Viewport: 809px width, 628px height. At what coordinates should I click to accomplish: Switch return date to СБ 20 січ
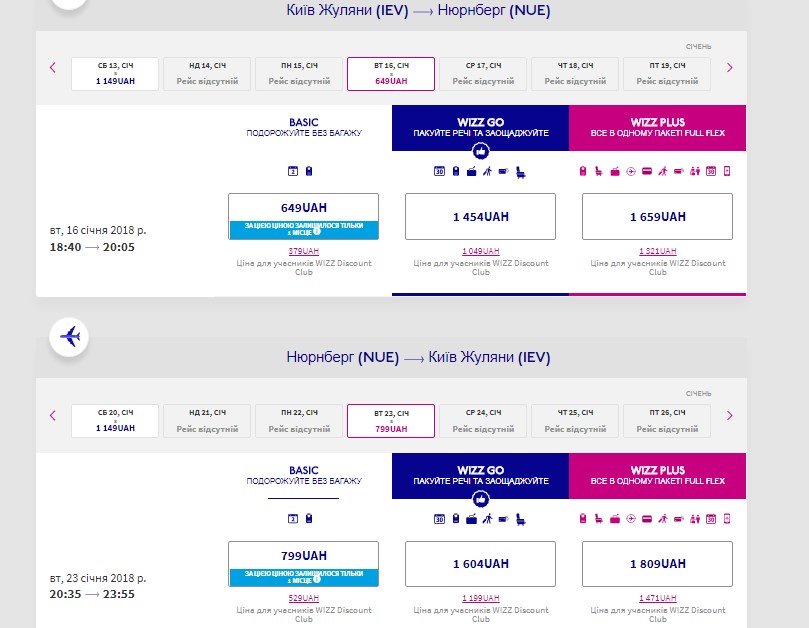click(115, 421)
